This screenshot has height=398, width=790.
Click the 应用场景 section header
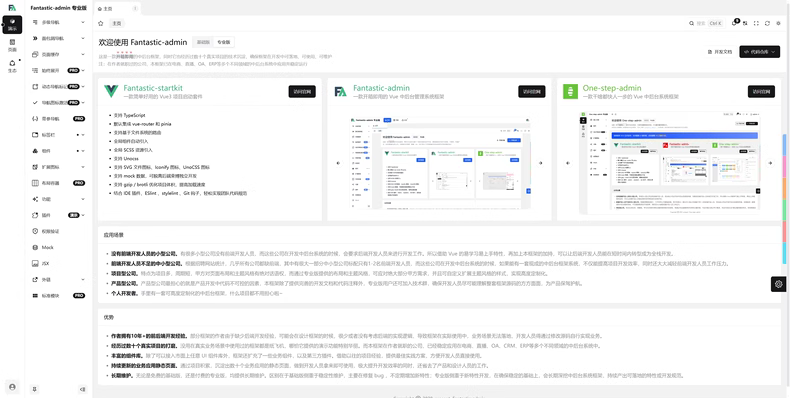(113, 235)
